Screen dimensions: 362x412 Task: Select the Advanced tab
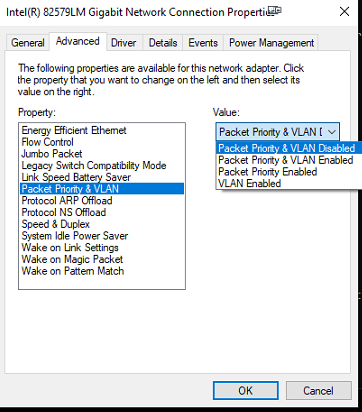[x=78, y=41]
